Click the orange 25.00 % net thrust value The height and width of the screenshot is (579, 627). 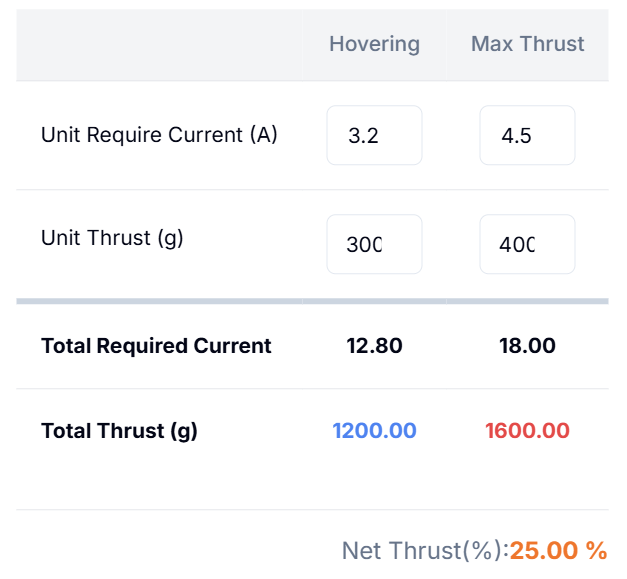(559, 550)
